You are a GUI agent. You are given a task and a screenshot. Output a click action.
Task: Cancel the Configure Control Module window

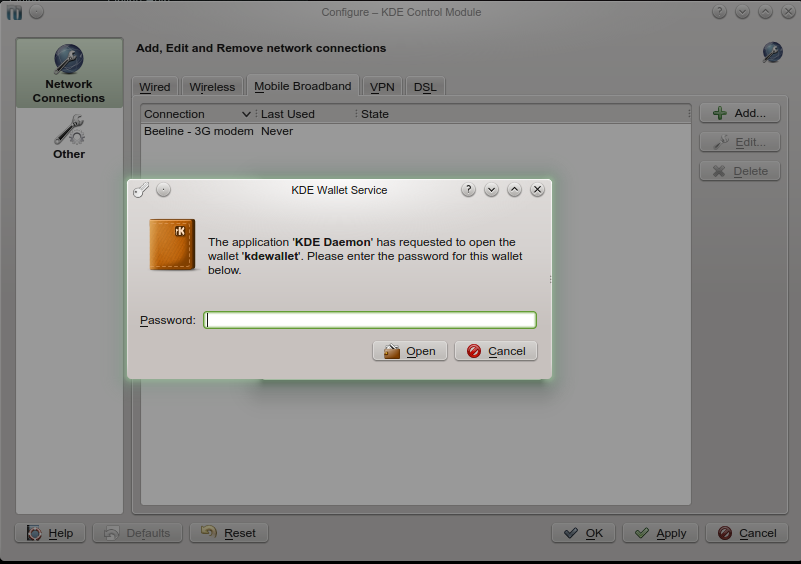point(747,533)
